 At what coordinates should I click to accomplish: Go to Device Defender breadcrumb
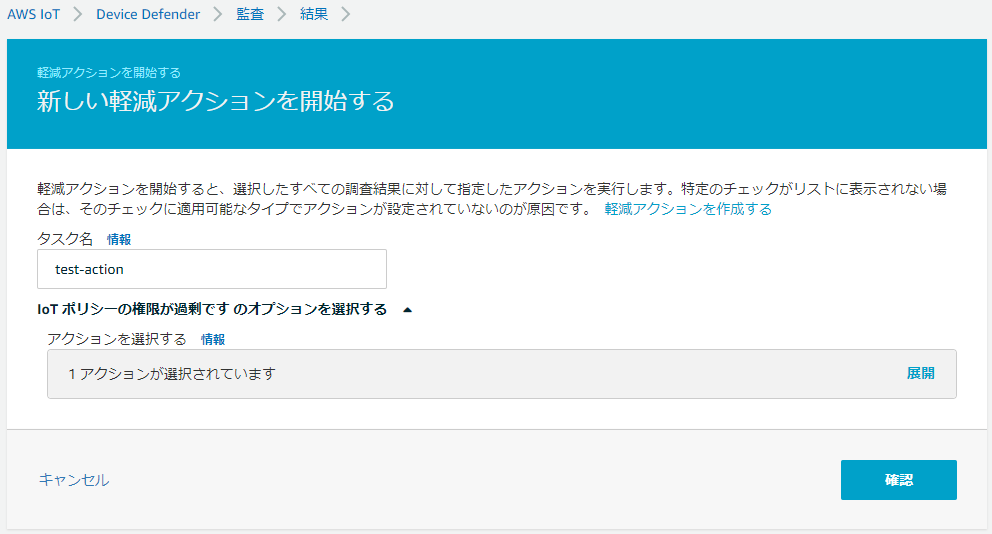[148, 15]
